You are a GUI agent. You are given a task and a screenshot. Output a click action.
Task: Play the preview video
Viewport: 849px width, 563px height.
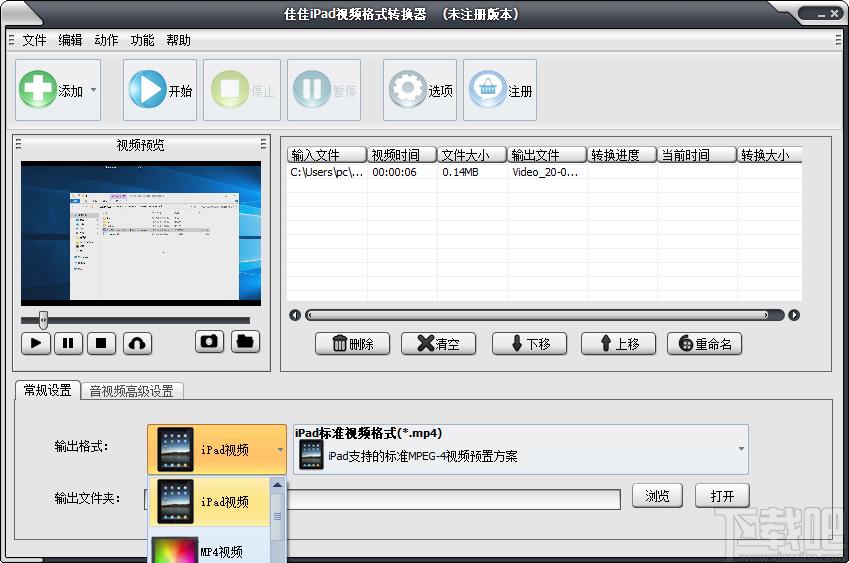[x=36, y=343]
